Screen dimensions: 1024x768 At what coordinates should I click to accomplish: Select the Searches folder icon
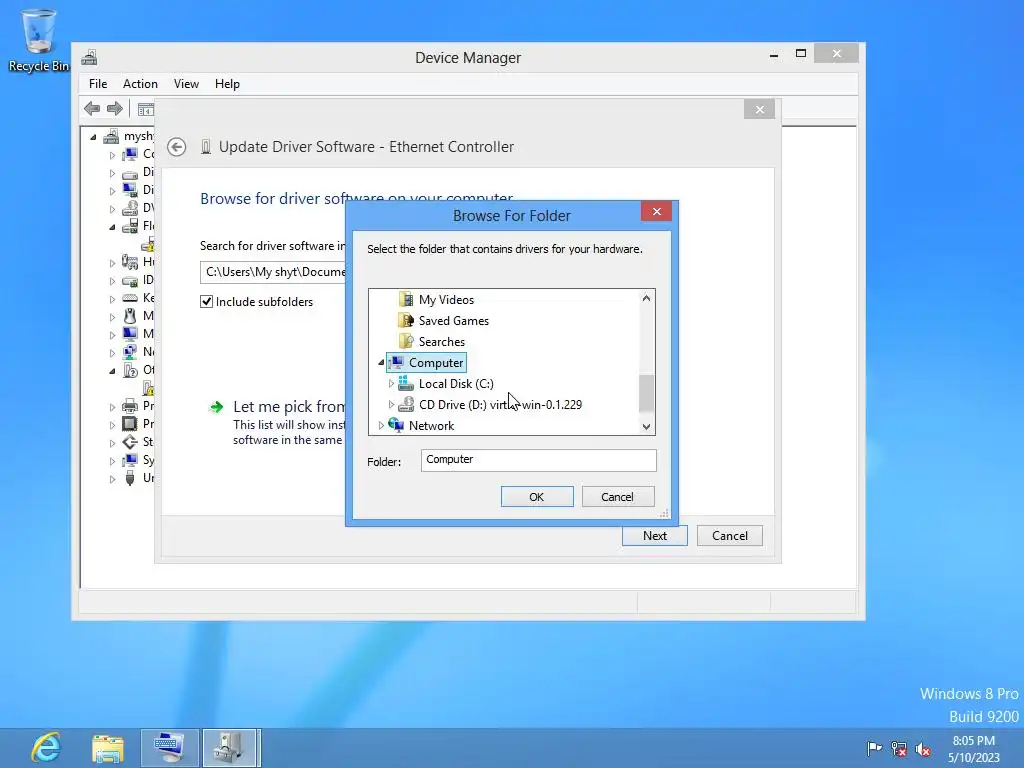(x=406, y=342)
